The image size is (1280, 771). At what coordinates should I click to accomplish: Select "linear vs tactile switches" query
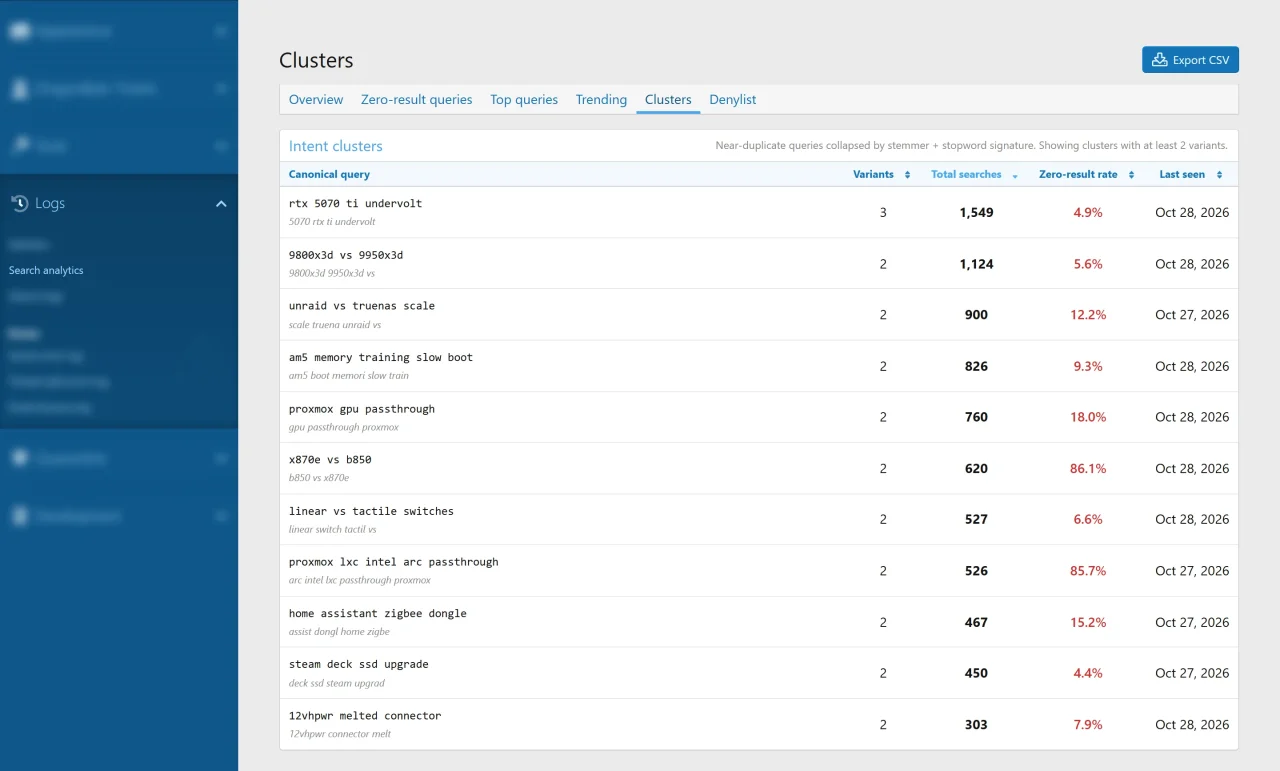pyautogui.click(x=371, y=511)
